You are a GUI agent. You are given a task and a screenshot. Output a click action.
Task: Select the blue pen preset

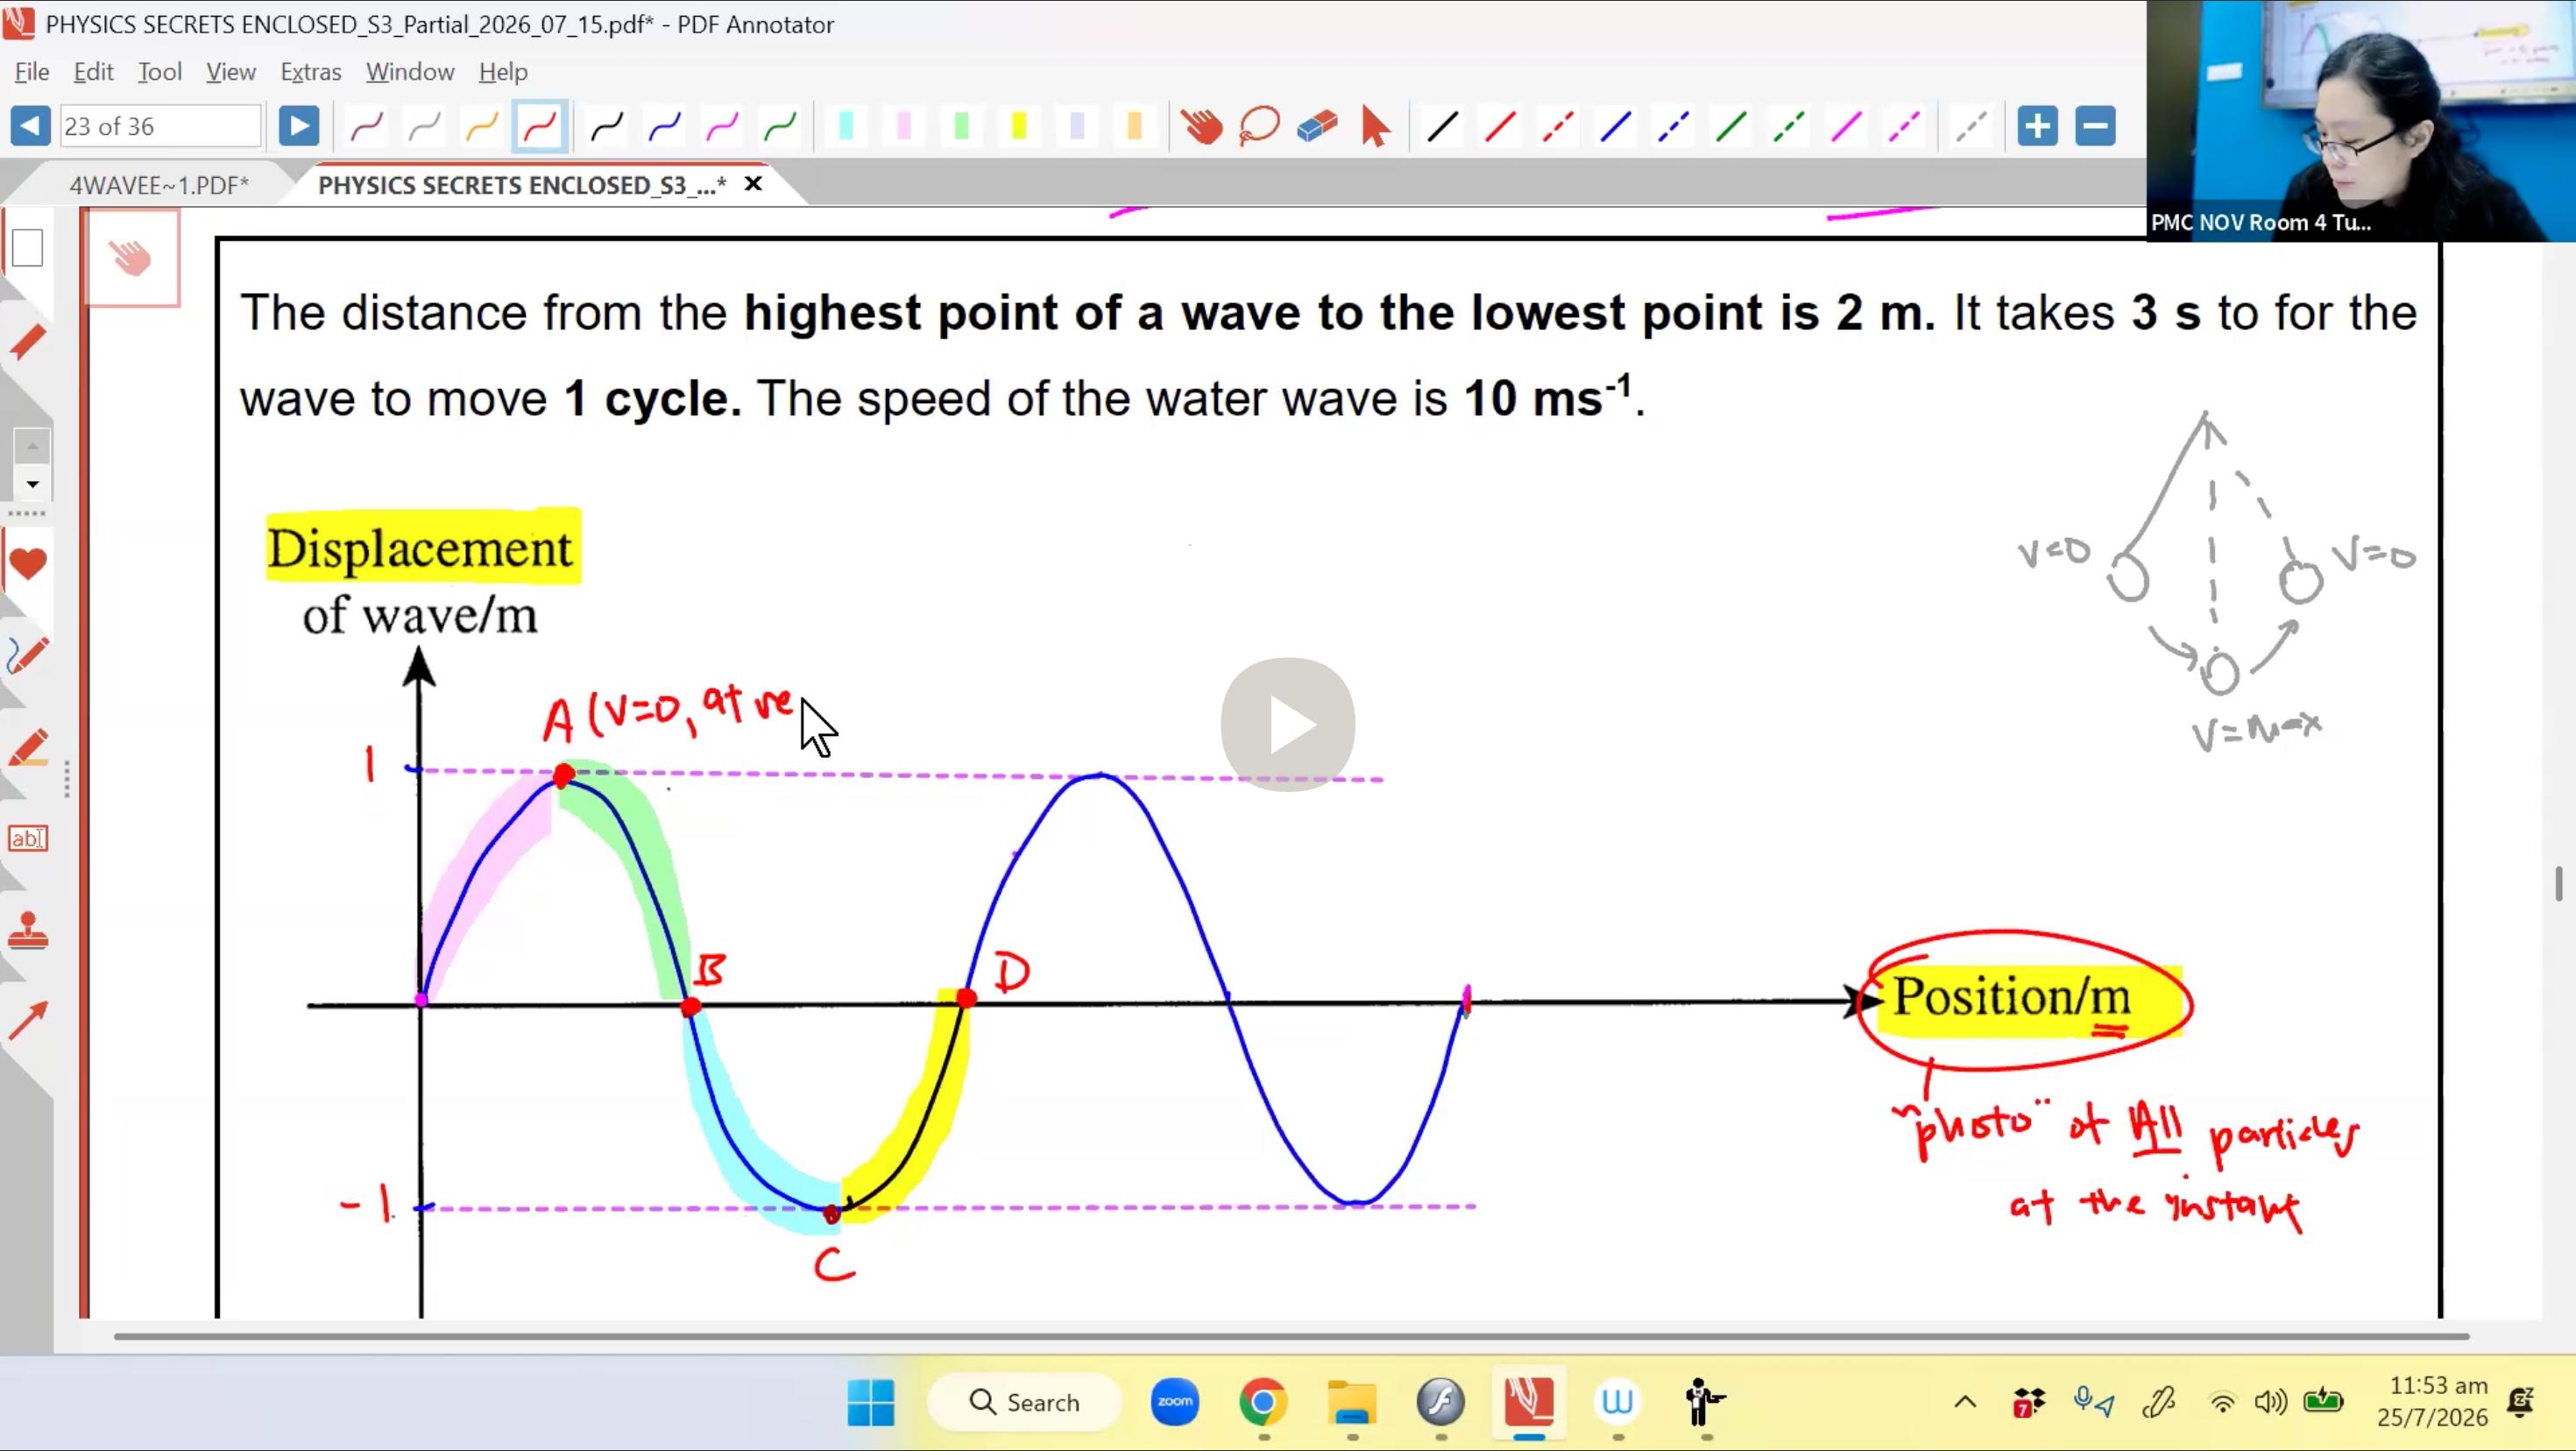click(x=664, y=127)
